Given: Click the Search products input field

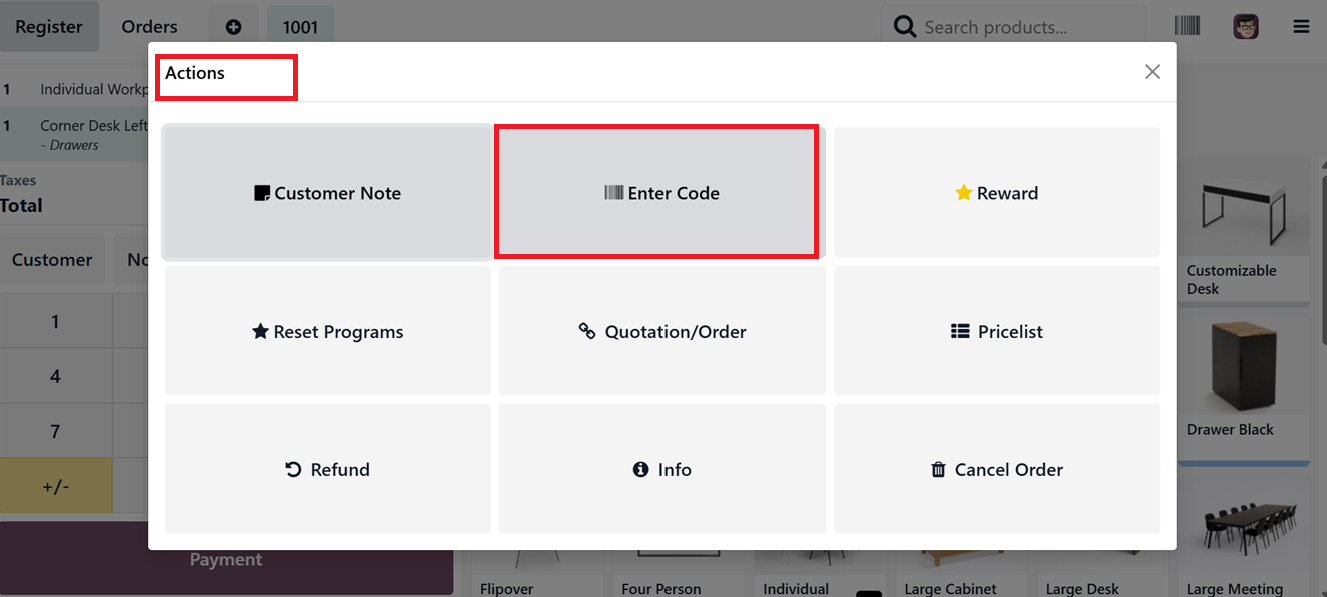Looking at the screenshot, I should tap(1010, 26).
